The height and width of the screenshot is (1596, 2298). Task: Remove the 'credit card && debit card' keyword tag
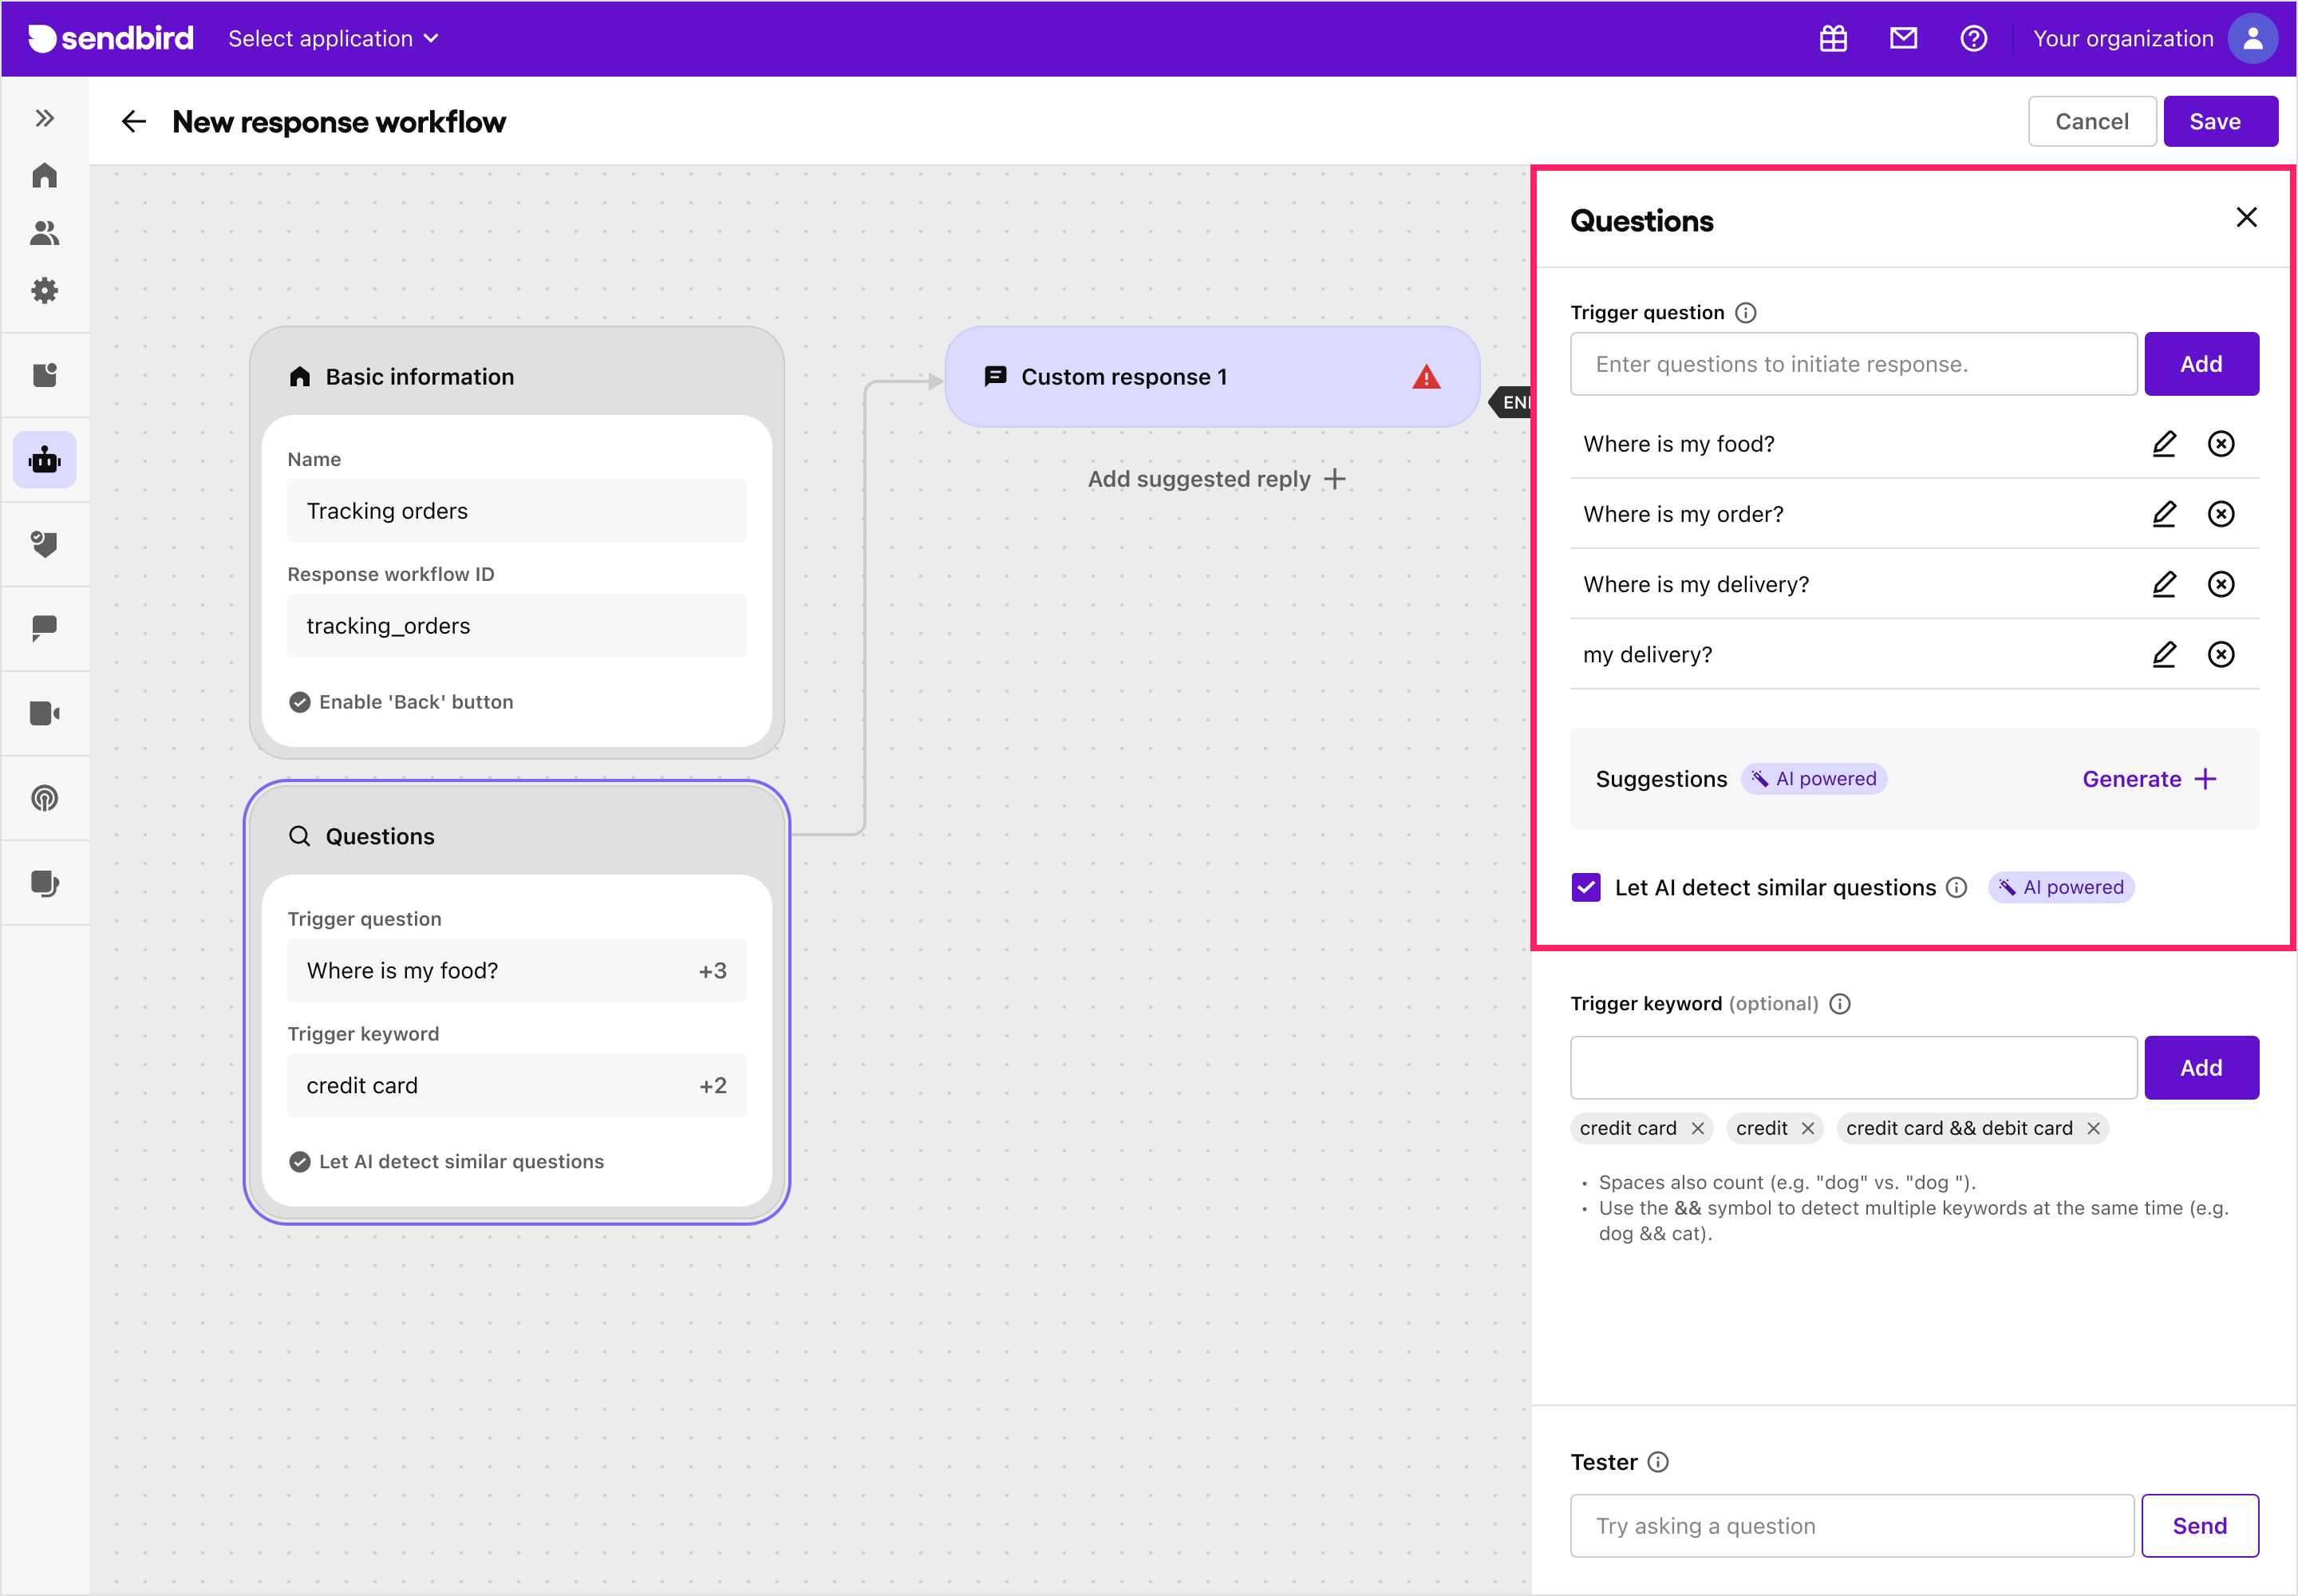pyautogui.click(x=2093, y=1128)
